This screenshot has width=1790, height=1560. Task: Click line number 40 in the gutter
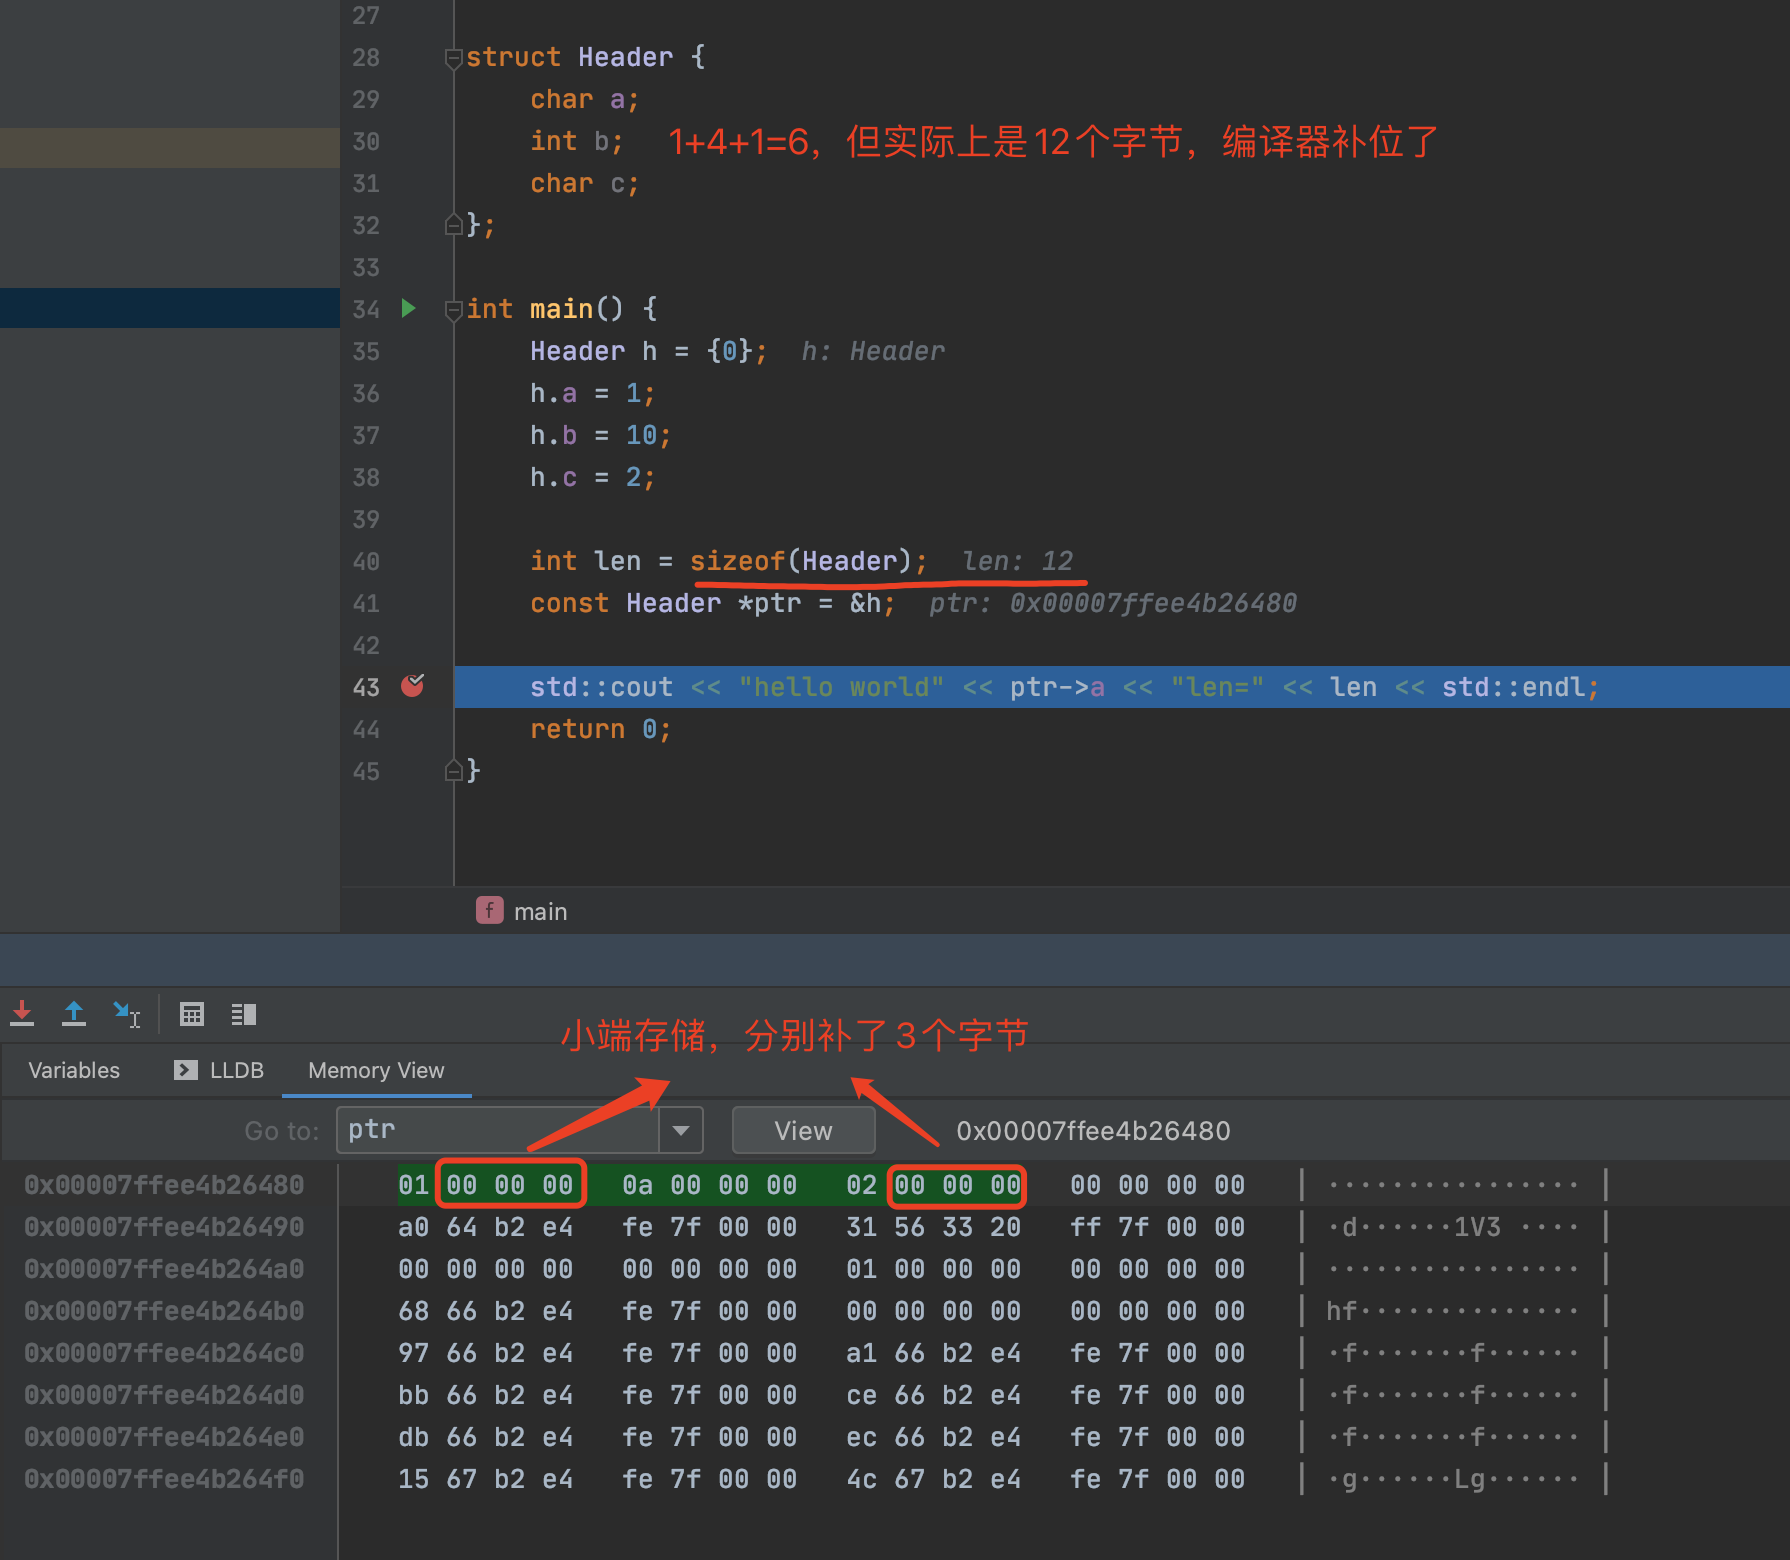pyautogui.click(x=366, y=561)
